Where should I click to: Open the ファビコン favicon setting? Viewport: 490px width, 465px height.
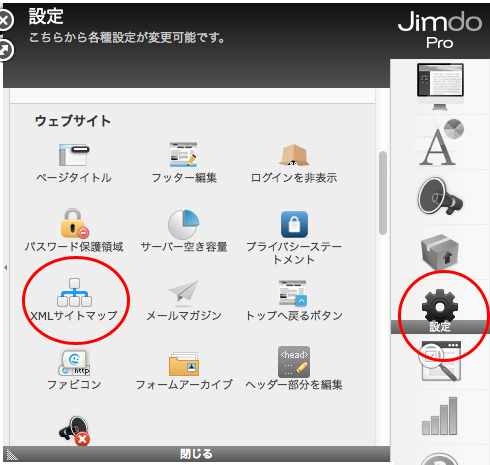tap(74, 370)
